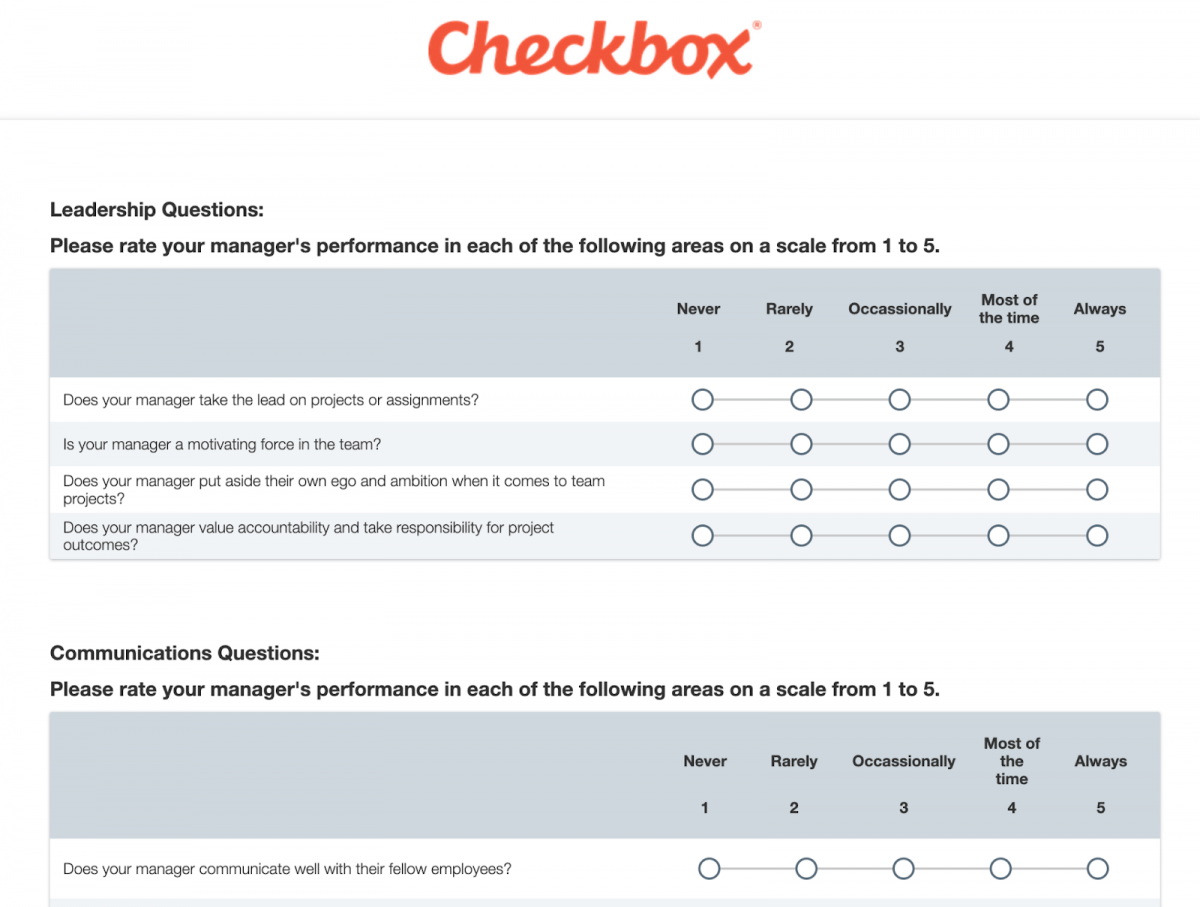This screenshot has width=1200, height=907.
Task: Select 'Never' for manager communicating with employees
Action: coord(709,868)
